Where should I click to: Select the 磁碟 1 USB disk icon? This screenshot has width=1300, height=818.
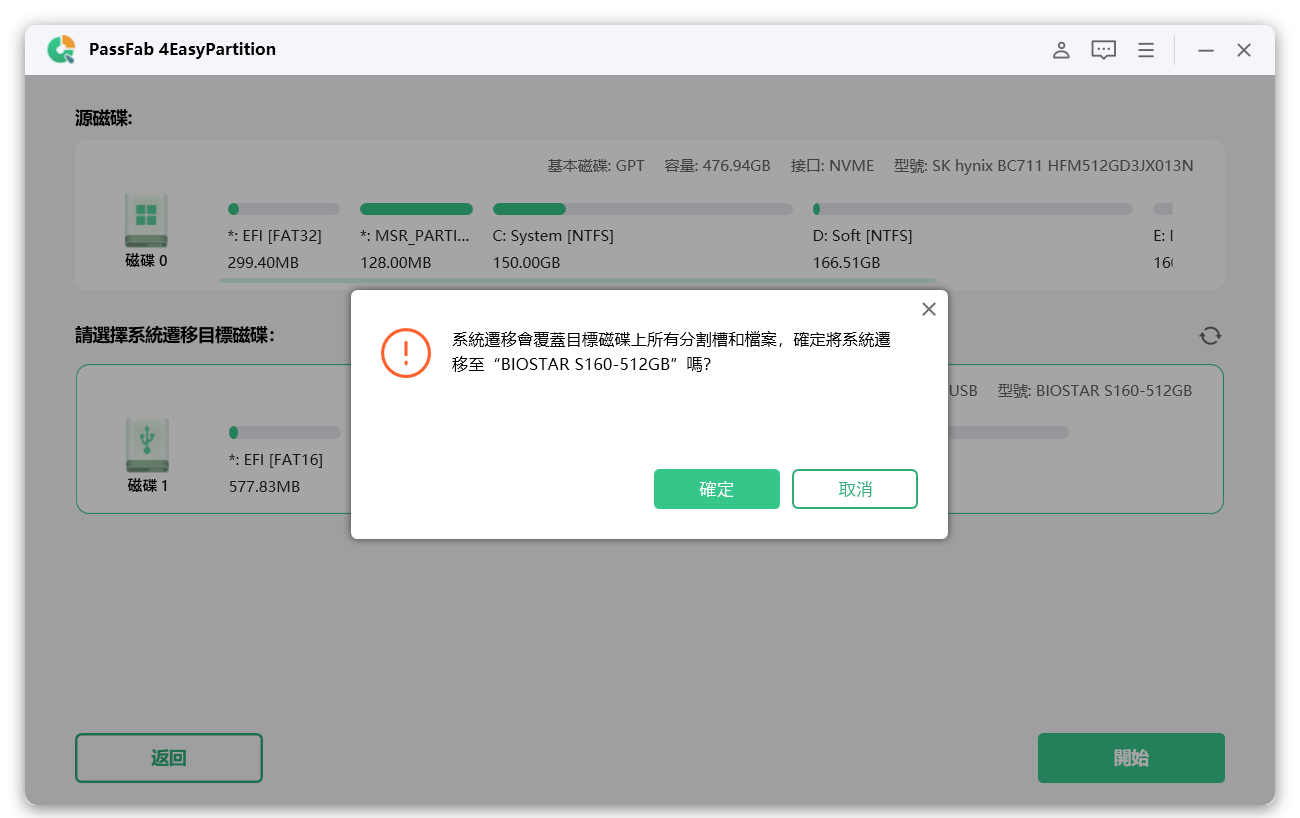tap(147, 445)
